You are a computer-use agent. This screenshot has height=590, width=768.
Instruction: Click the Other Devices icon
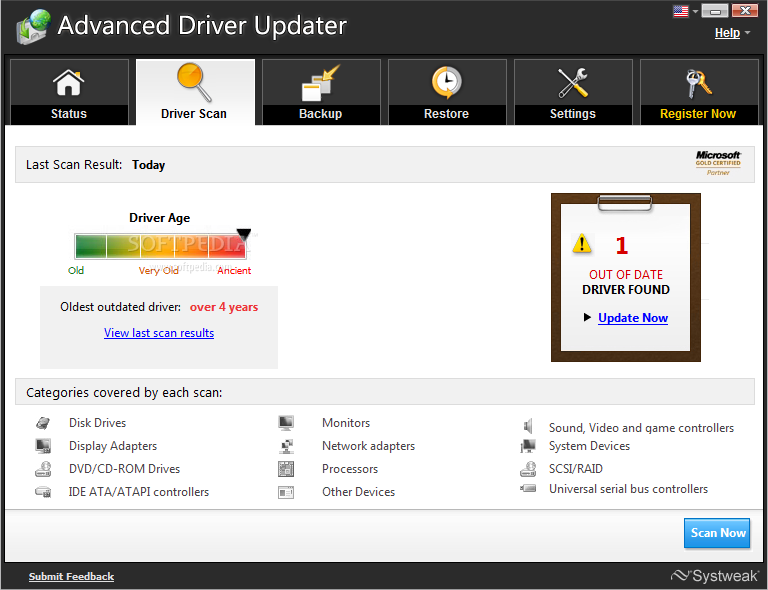pyautogui.click(x=286, y=492)
